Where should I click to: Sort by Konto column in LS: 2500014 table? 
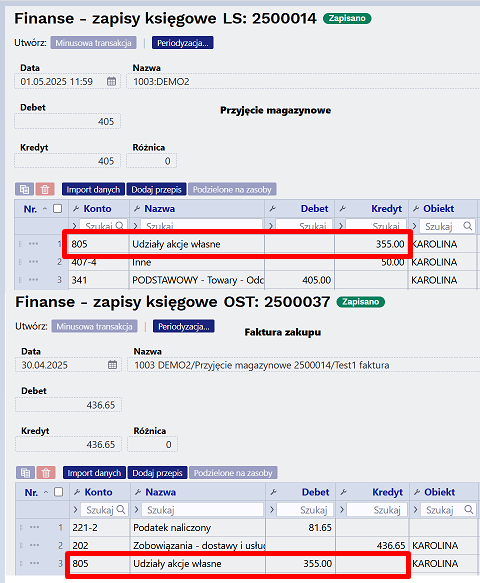pos(97,209)
